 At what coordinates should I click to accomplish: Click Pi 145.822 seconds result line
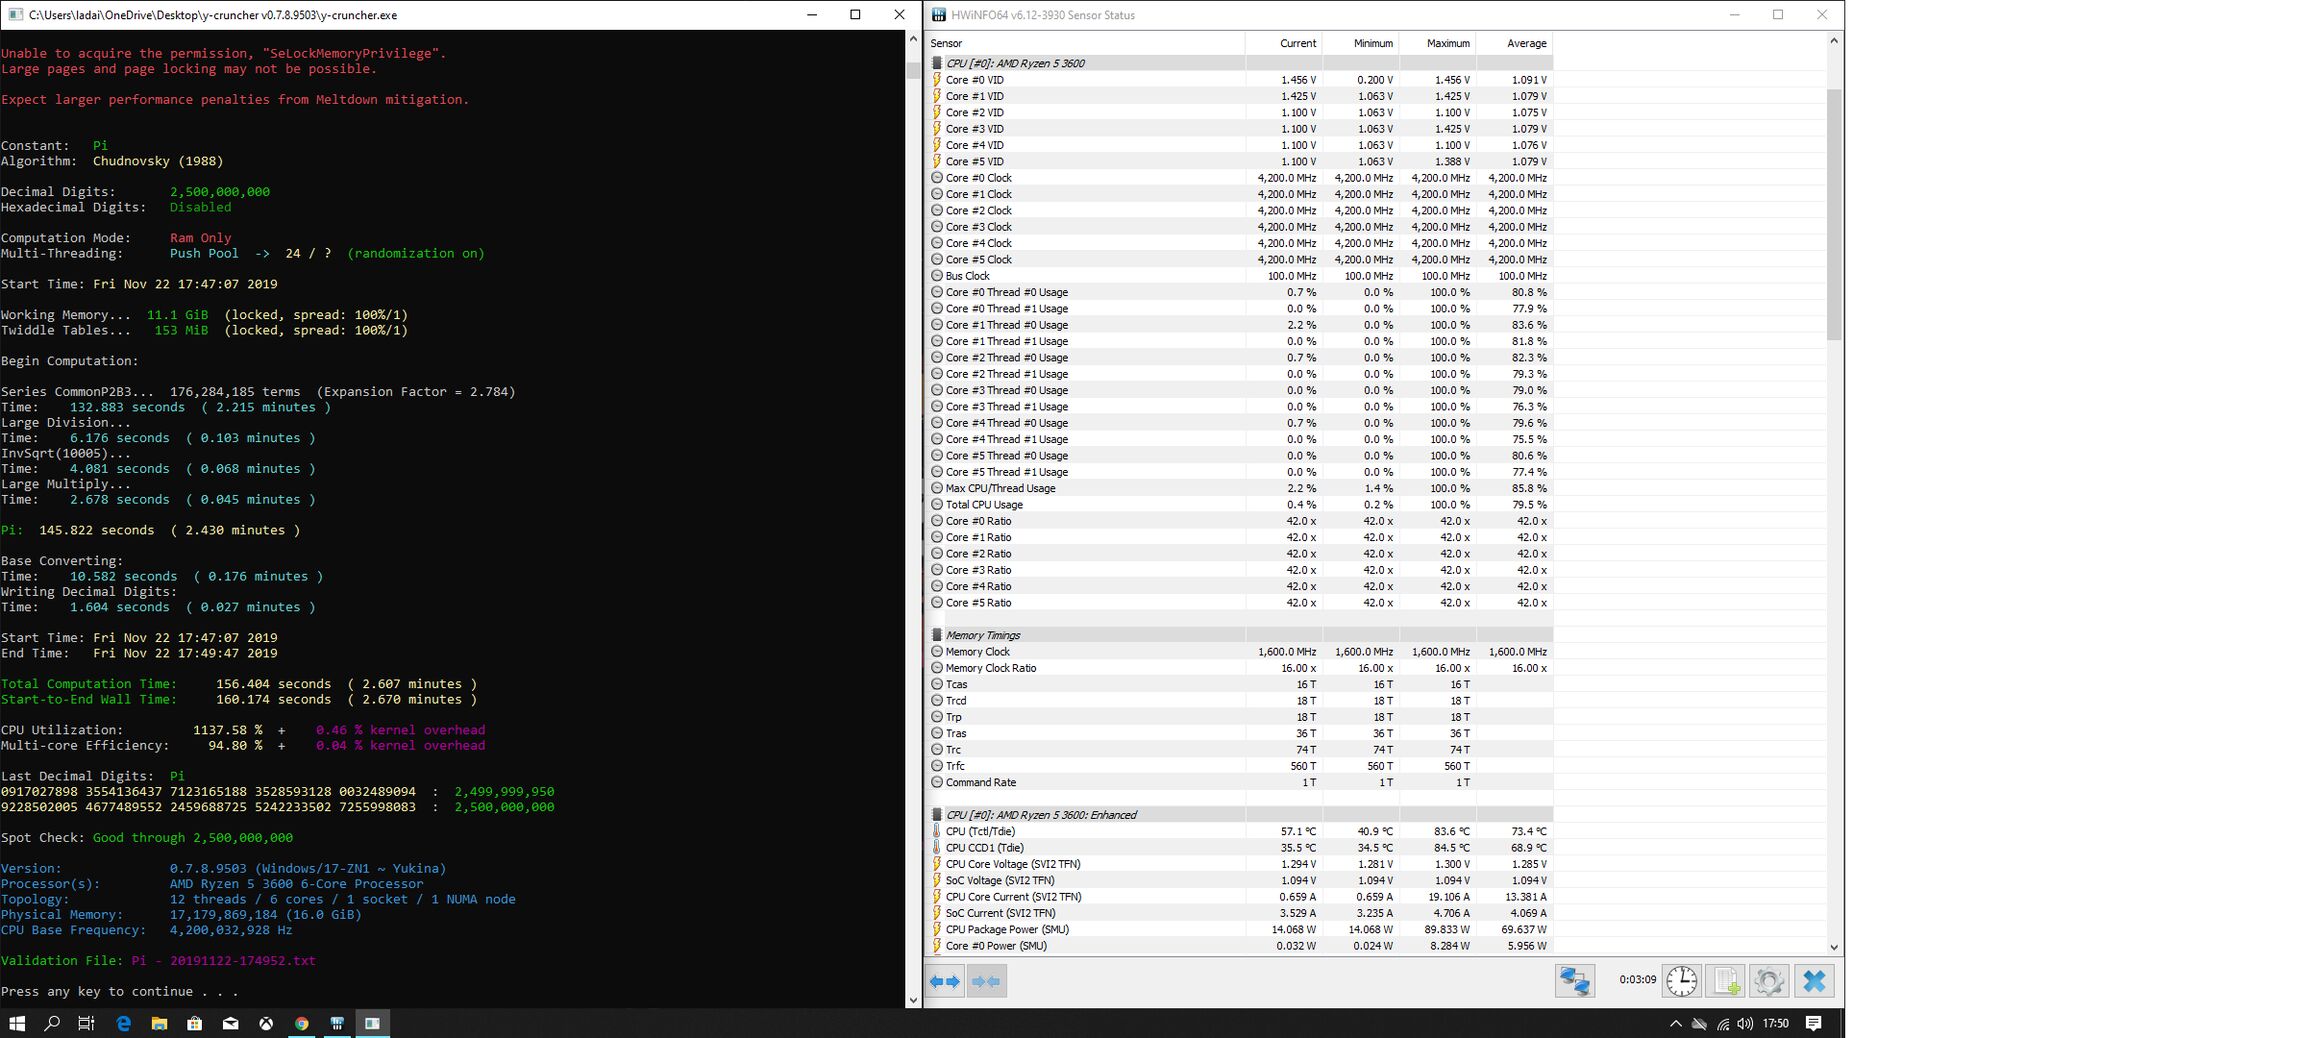[x=150, y=530]
